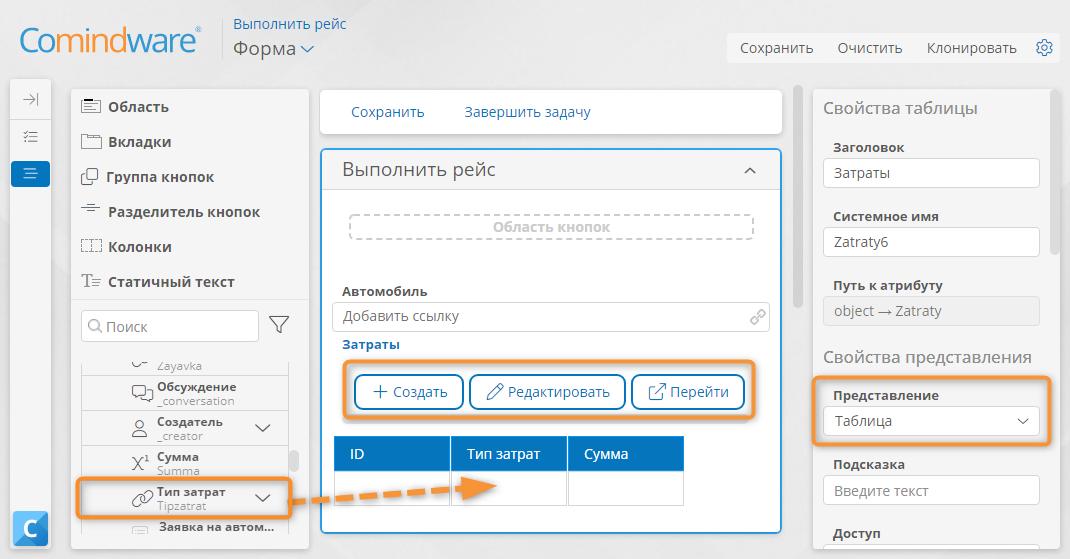Open the settings gear icon

click(x=1044, y=48)
